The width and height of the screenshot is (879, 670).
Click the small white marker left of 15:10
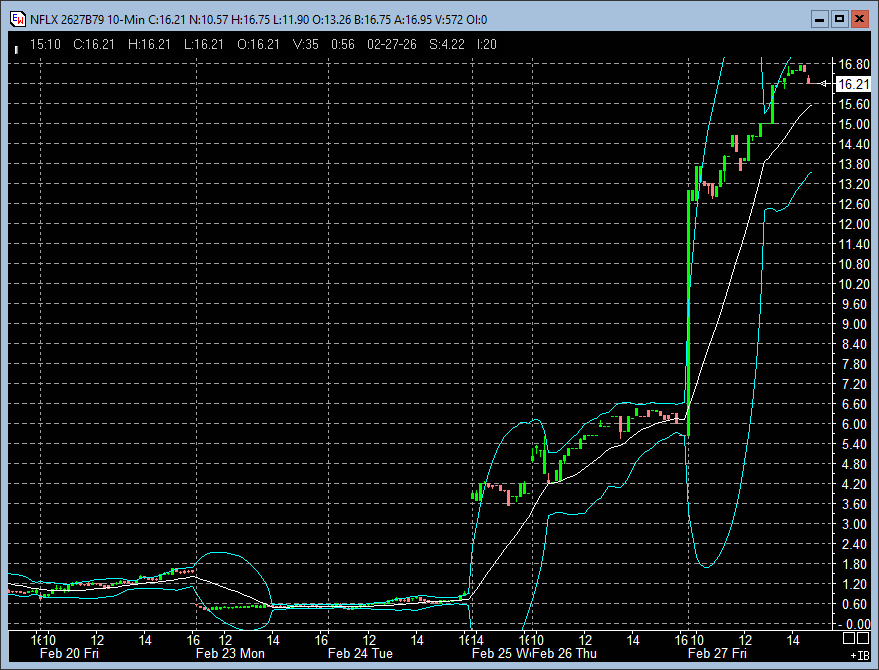16,46
